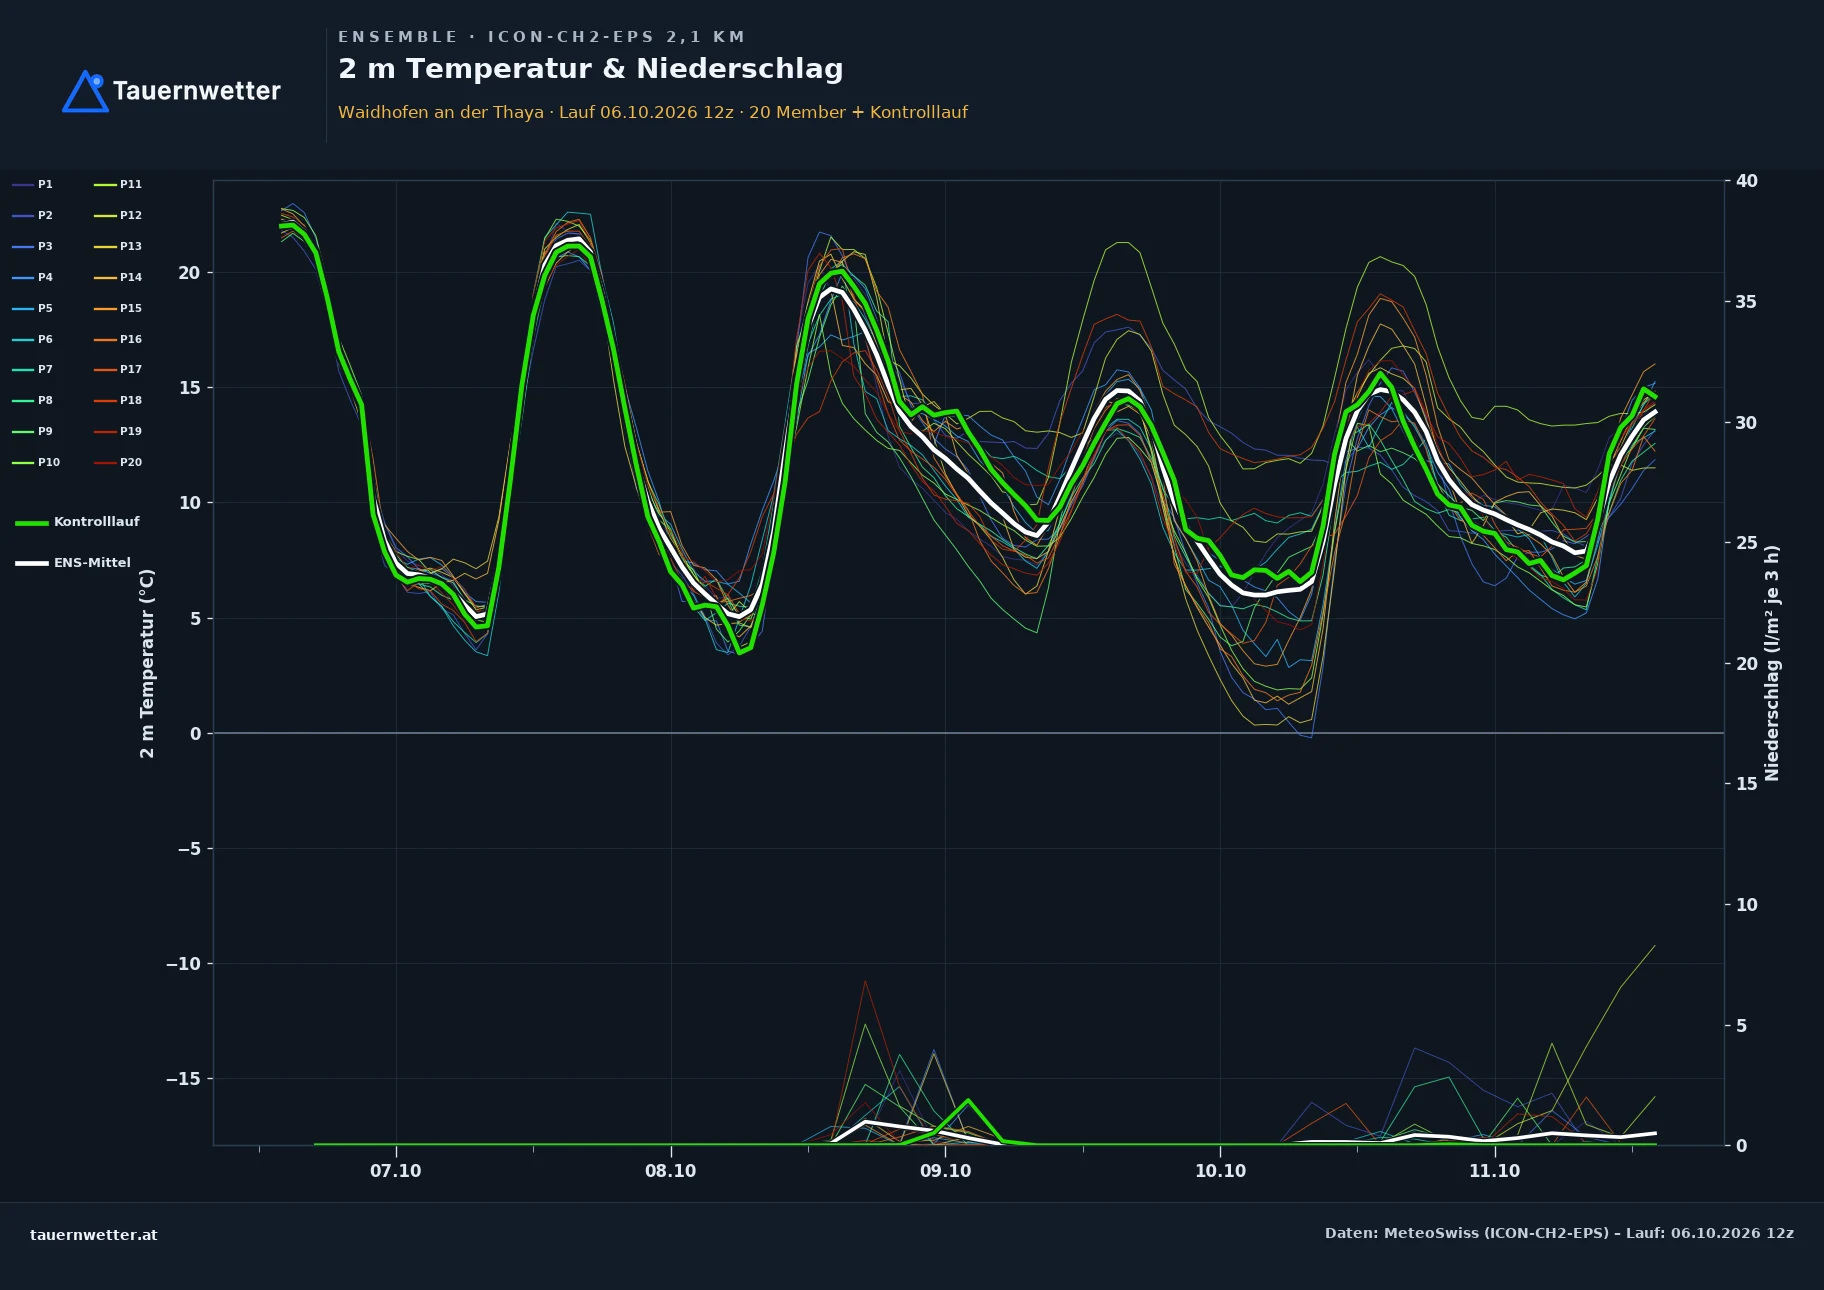Choose the P18 legend entry
Viewport: 1824px width, 1290px height.
118,400
